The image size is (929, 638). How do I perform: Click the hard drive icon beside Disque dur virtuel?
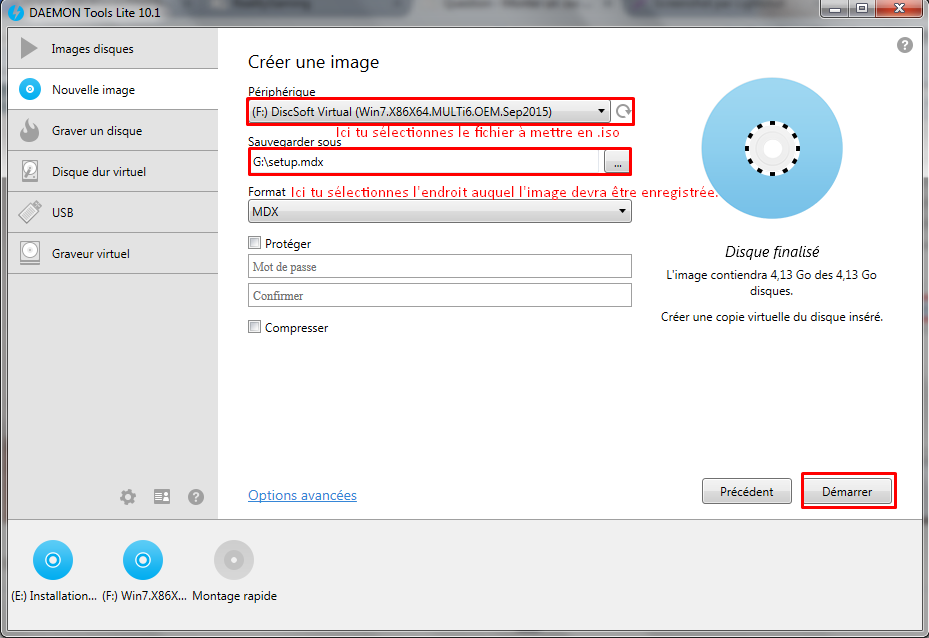click(x=30, y=171)
